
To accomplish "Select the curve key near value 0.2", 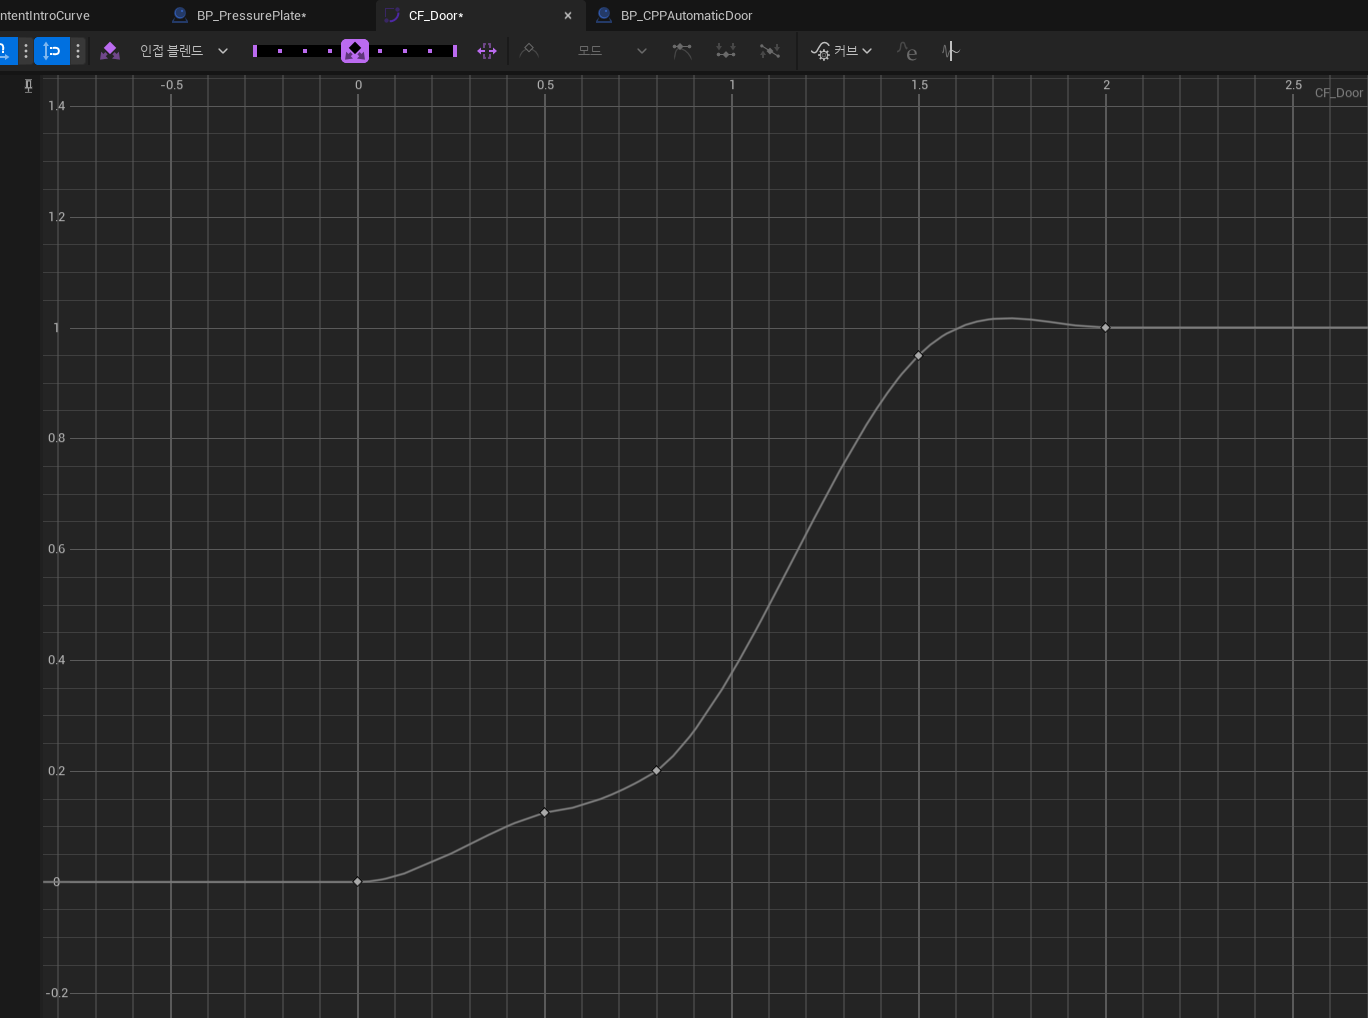I will pos(657,771).
